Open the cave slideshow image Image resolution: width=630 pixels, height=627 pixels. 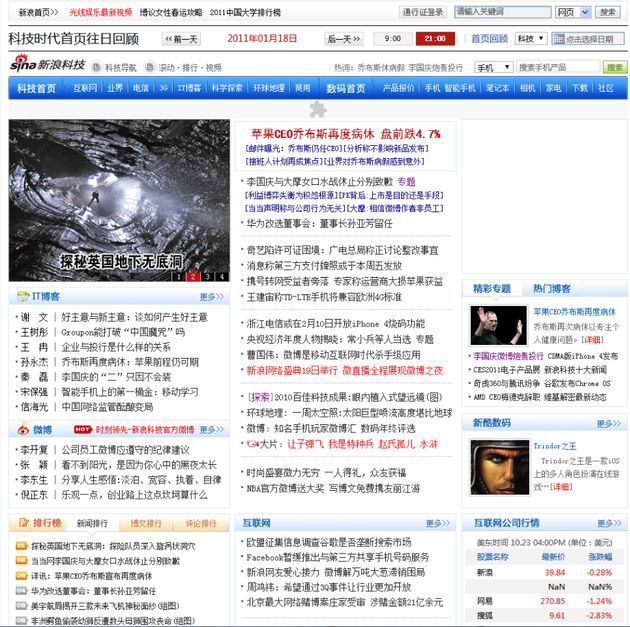(119, 200)
